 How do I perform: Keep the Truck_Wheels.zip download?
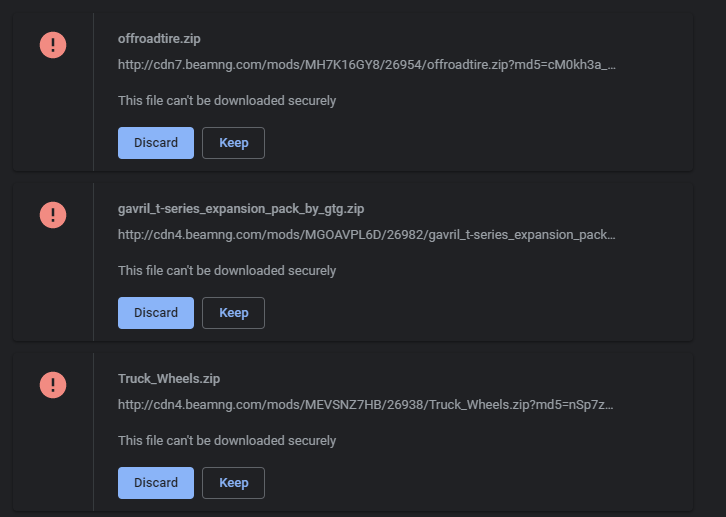pos(233,482)
